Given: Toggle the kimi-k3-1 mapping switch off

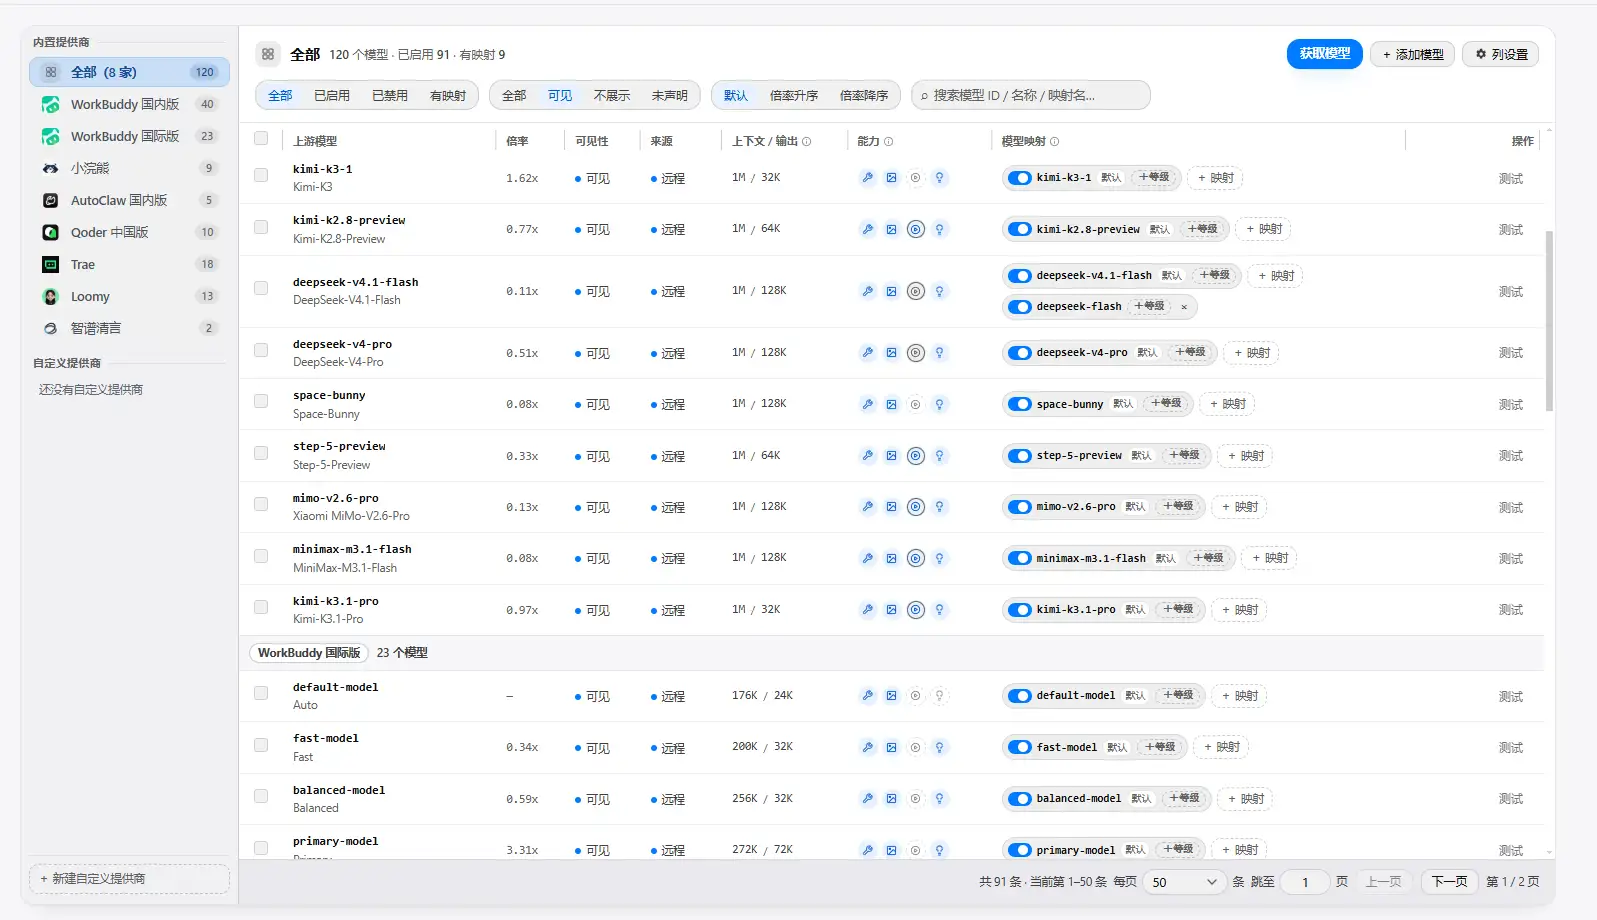Looking at the screenshot, I should (1019, 178).
